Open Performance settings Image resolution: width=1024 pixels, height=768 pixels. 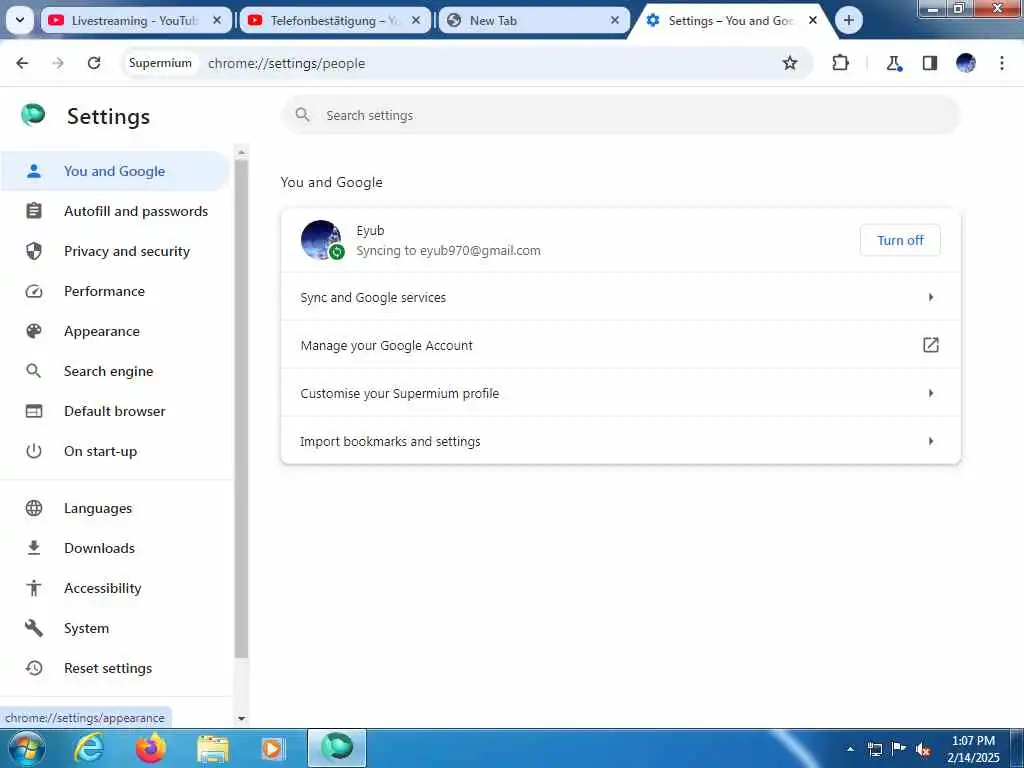pos(104,291)
